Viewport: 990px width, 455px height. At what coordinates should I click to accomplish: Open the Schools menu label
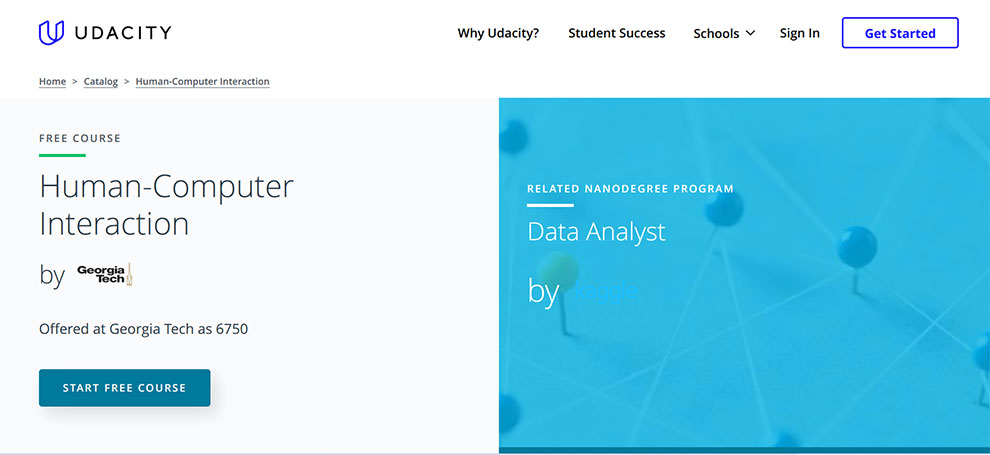(716, 33)
